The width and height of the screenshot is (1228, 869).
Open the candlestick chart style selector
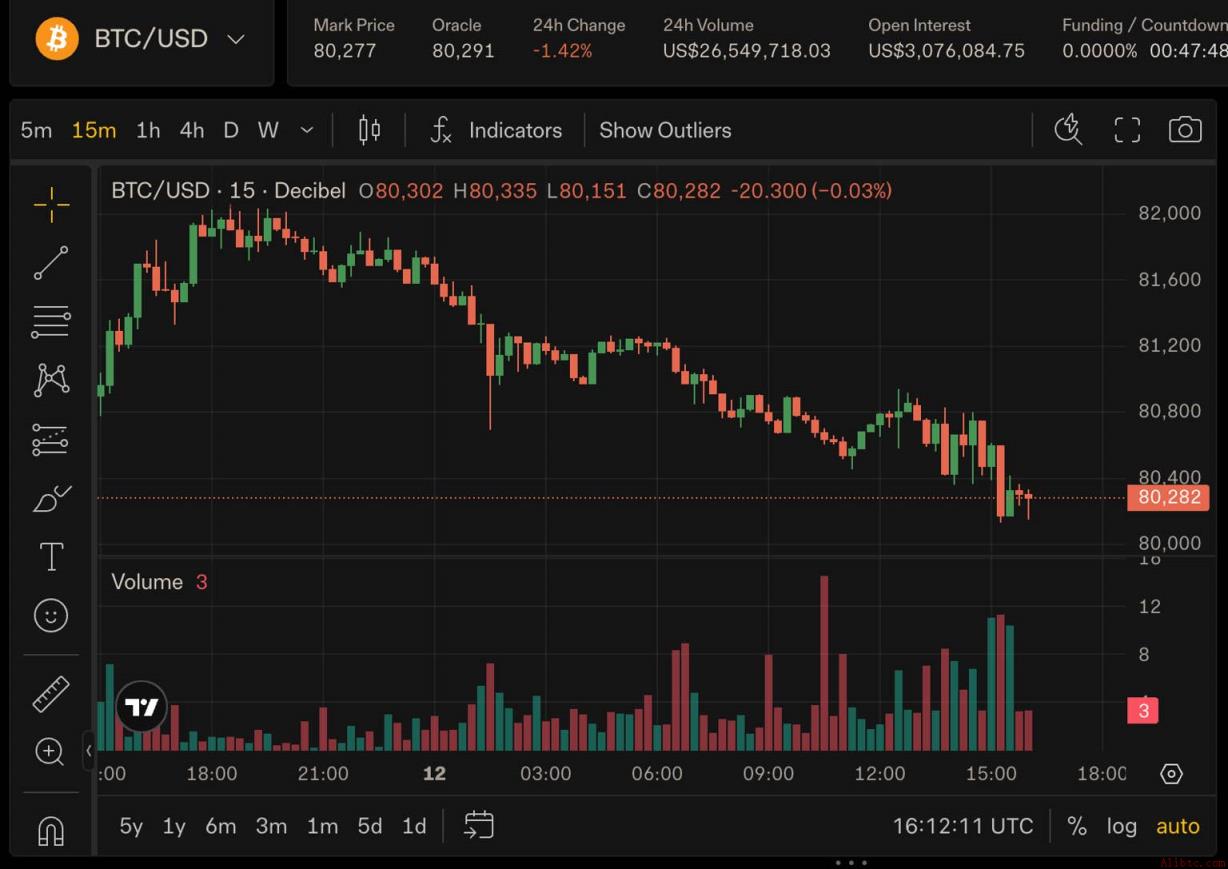[369, 130]
